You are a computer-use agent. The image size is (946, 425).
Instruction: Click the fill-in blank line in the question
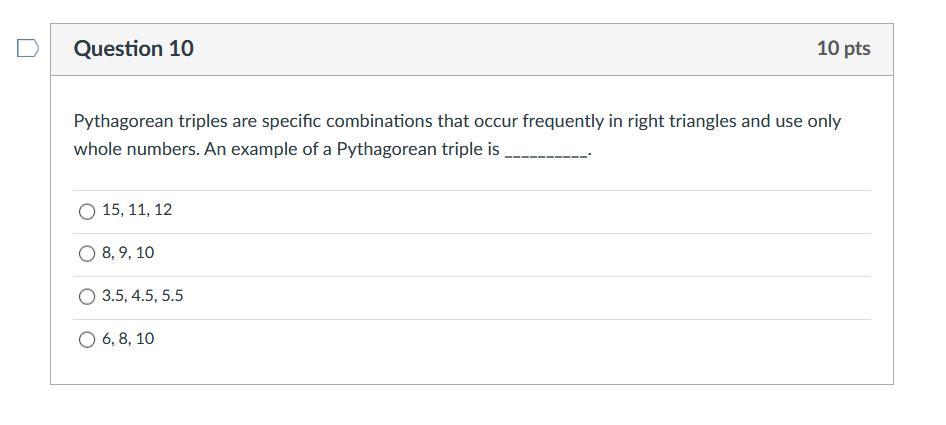[x=546, y=152]
